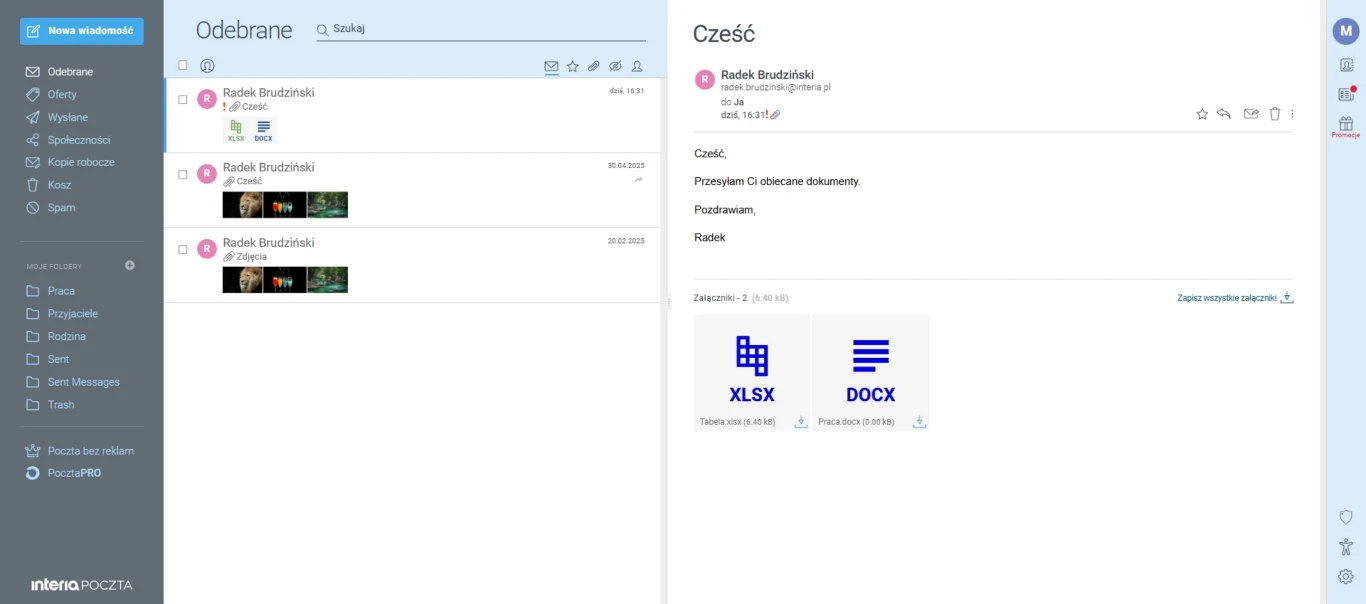Compose with Nowa wiadomość button
1366x604 pixels.
[82, 31]
